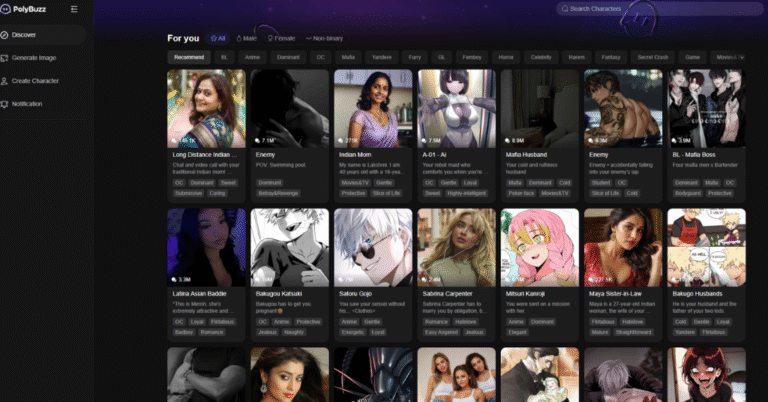Click the Submissive tag on Long Distance Indian
The width and height of the screenshot is (768, 402).
point(189,193)
